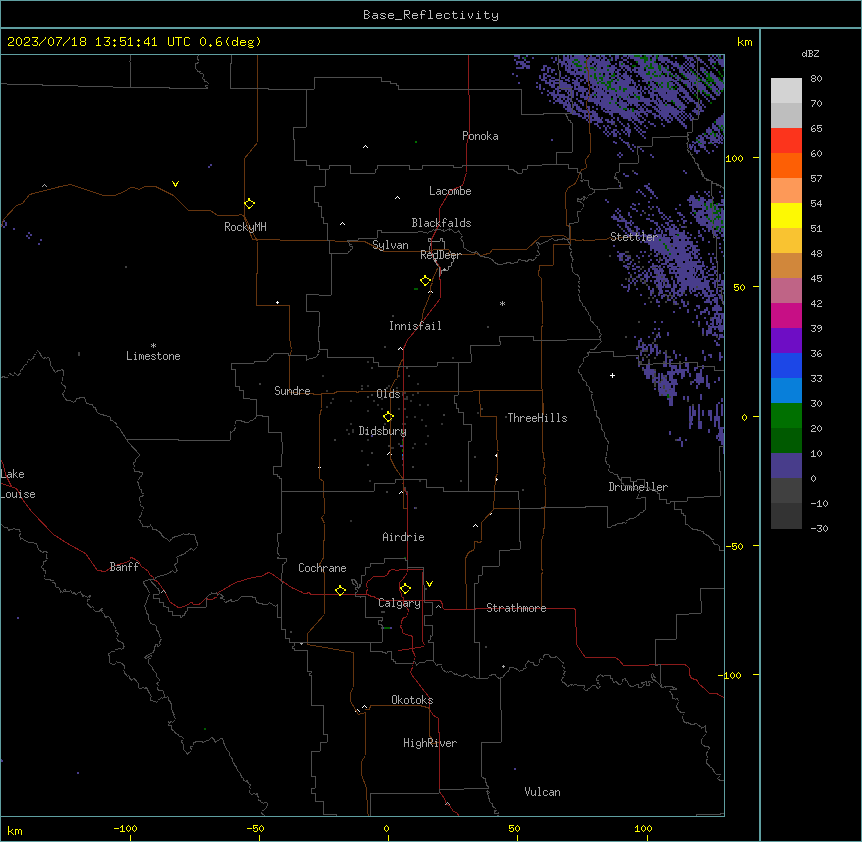Click the 80 value on the dBZ legend
This screenshot has height=842, width=862.
(816, 79)
